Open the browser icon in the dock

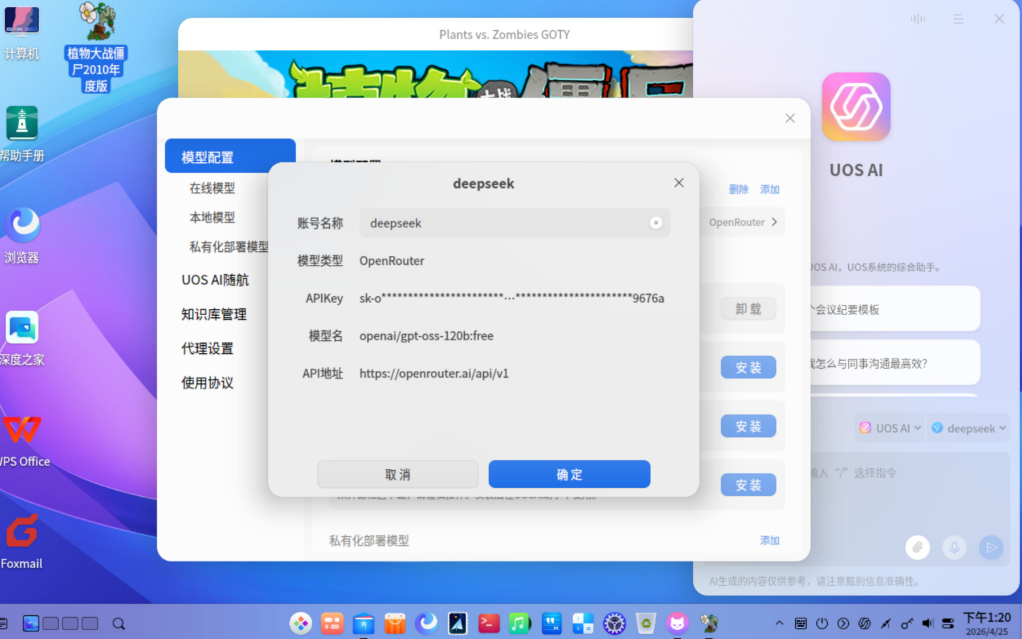tap(426, 623)
